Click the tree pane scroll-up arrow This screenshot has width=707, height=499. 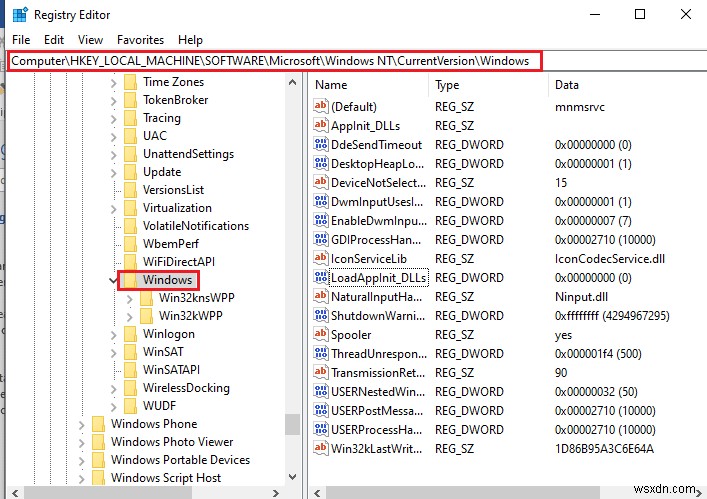(292, 82)
